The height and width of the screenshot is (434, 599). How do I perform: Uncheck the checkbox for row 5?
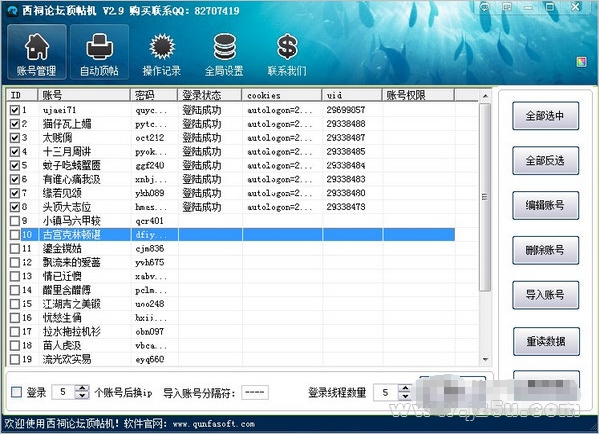(15, 165)
